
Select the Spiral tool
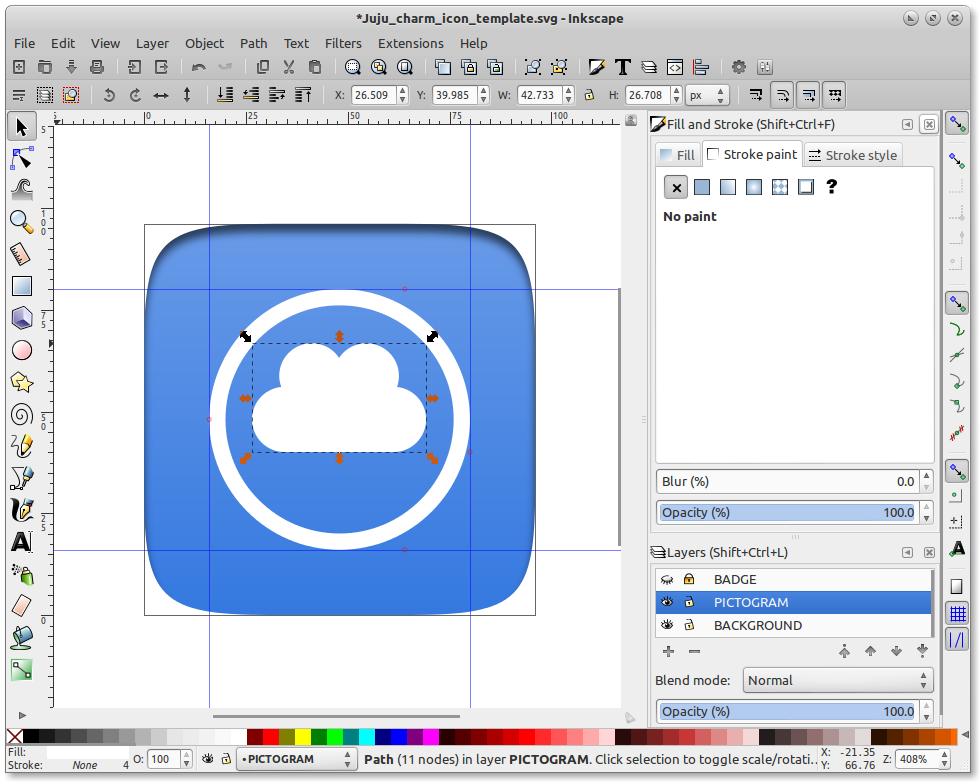tap(21, 415)
